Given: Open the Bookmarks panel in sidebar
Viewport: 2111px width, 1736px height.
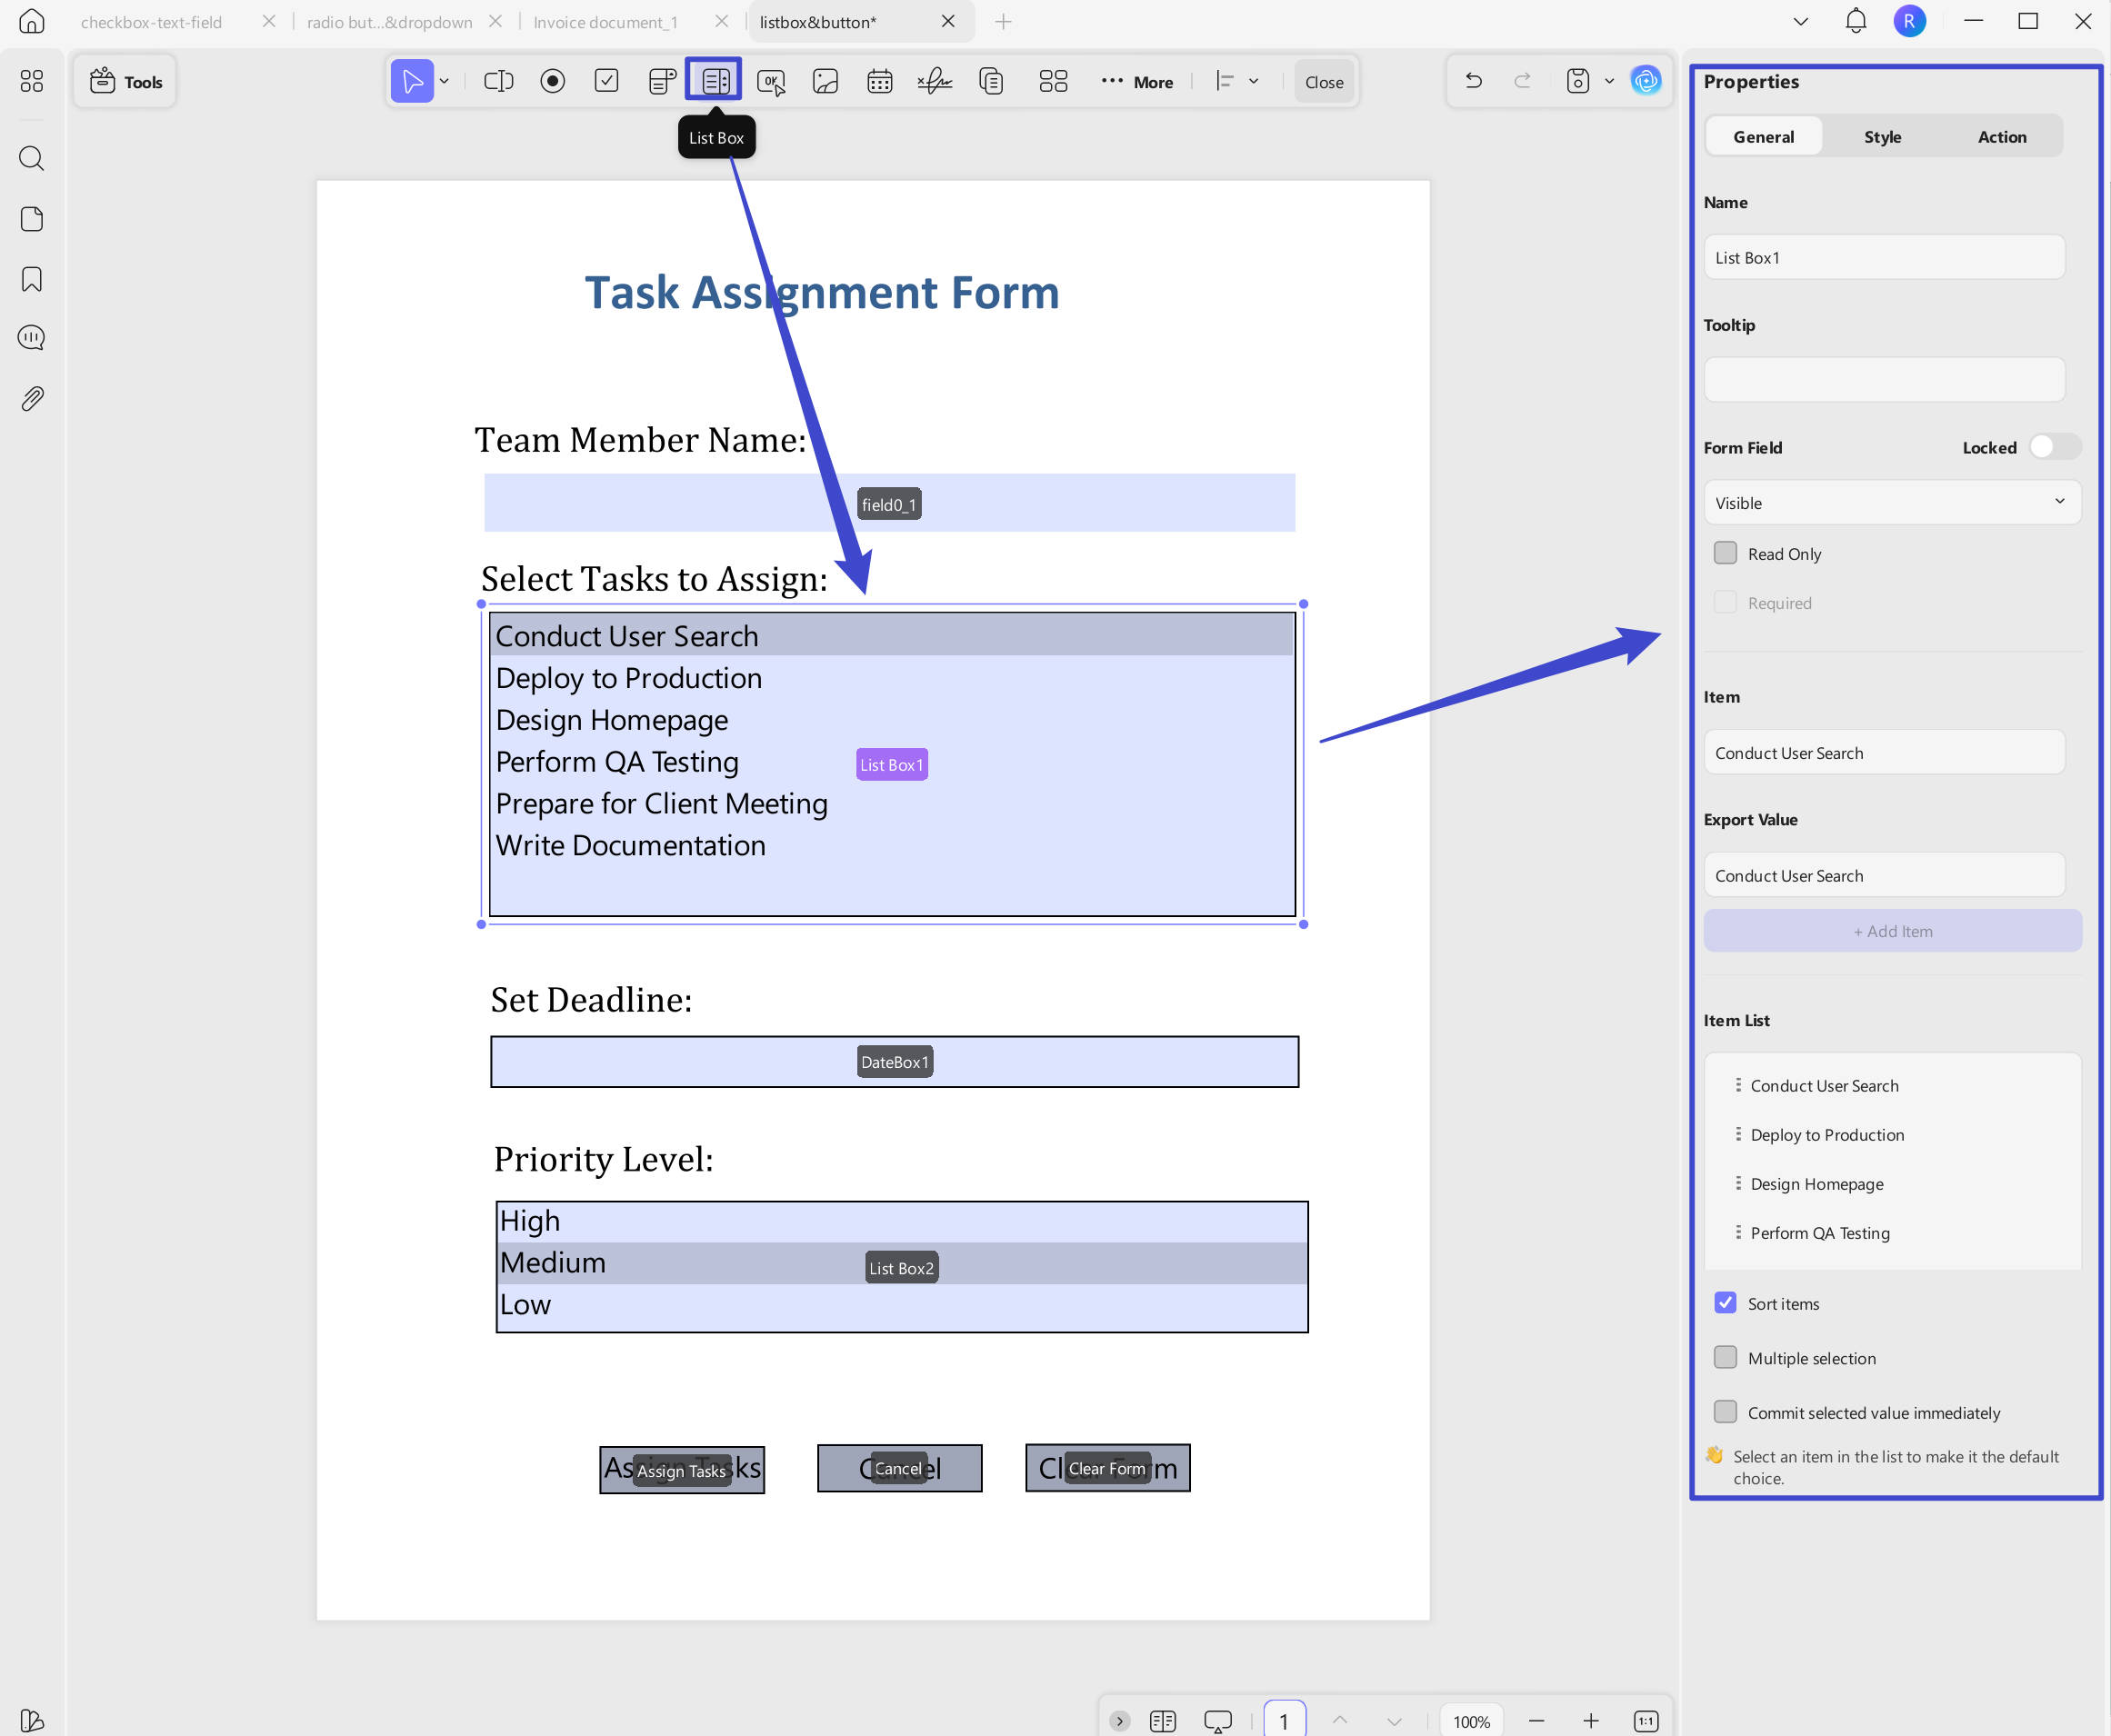Looking at the screenshot, I should pyautogui.click(x=32, y=279).
